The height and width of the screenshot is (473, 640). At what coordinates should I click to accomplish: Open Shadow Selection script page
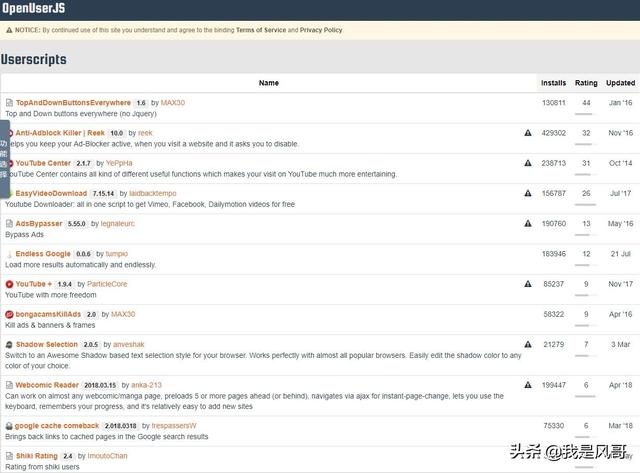(x=47, y=344)
